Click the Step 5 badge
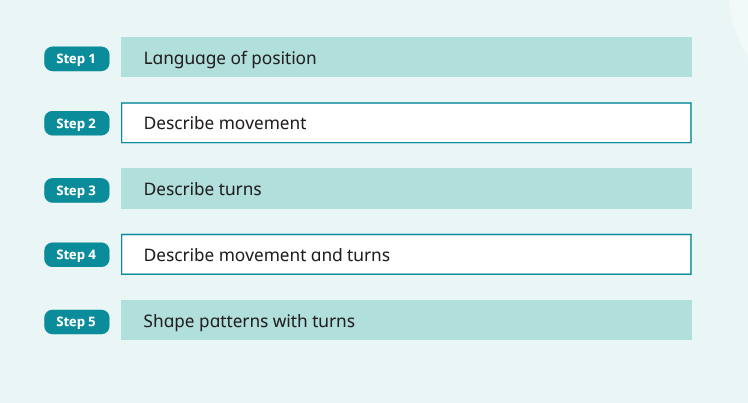 (76, 321)
